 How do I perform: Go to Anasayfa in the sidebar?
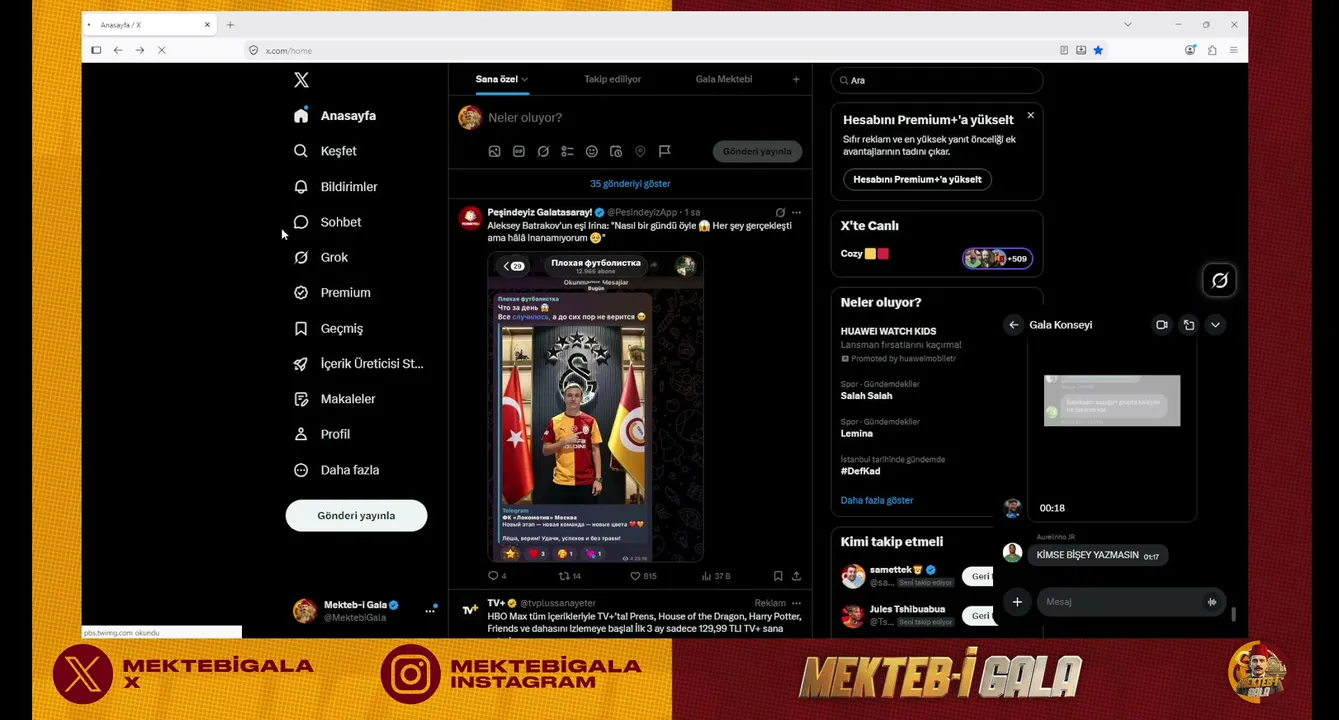click(x=335, y=116)
